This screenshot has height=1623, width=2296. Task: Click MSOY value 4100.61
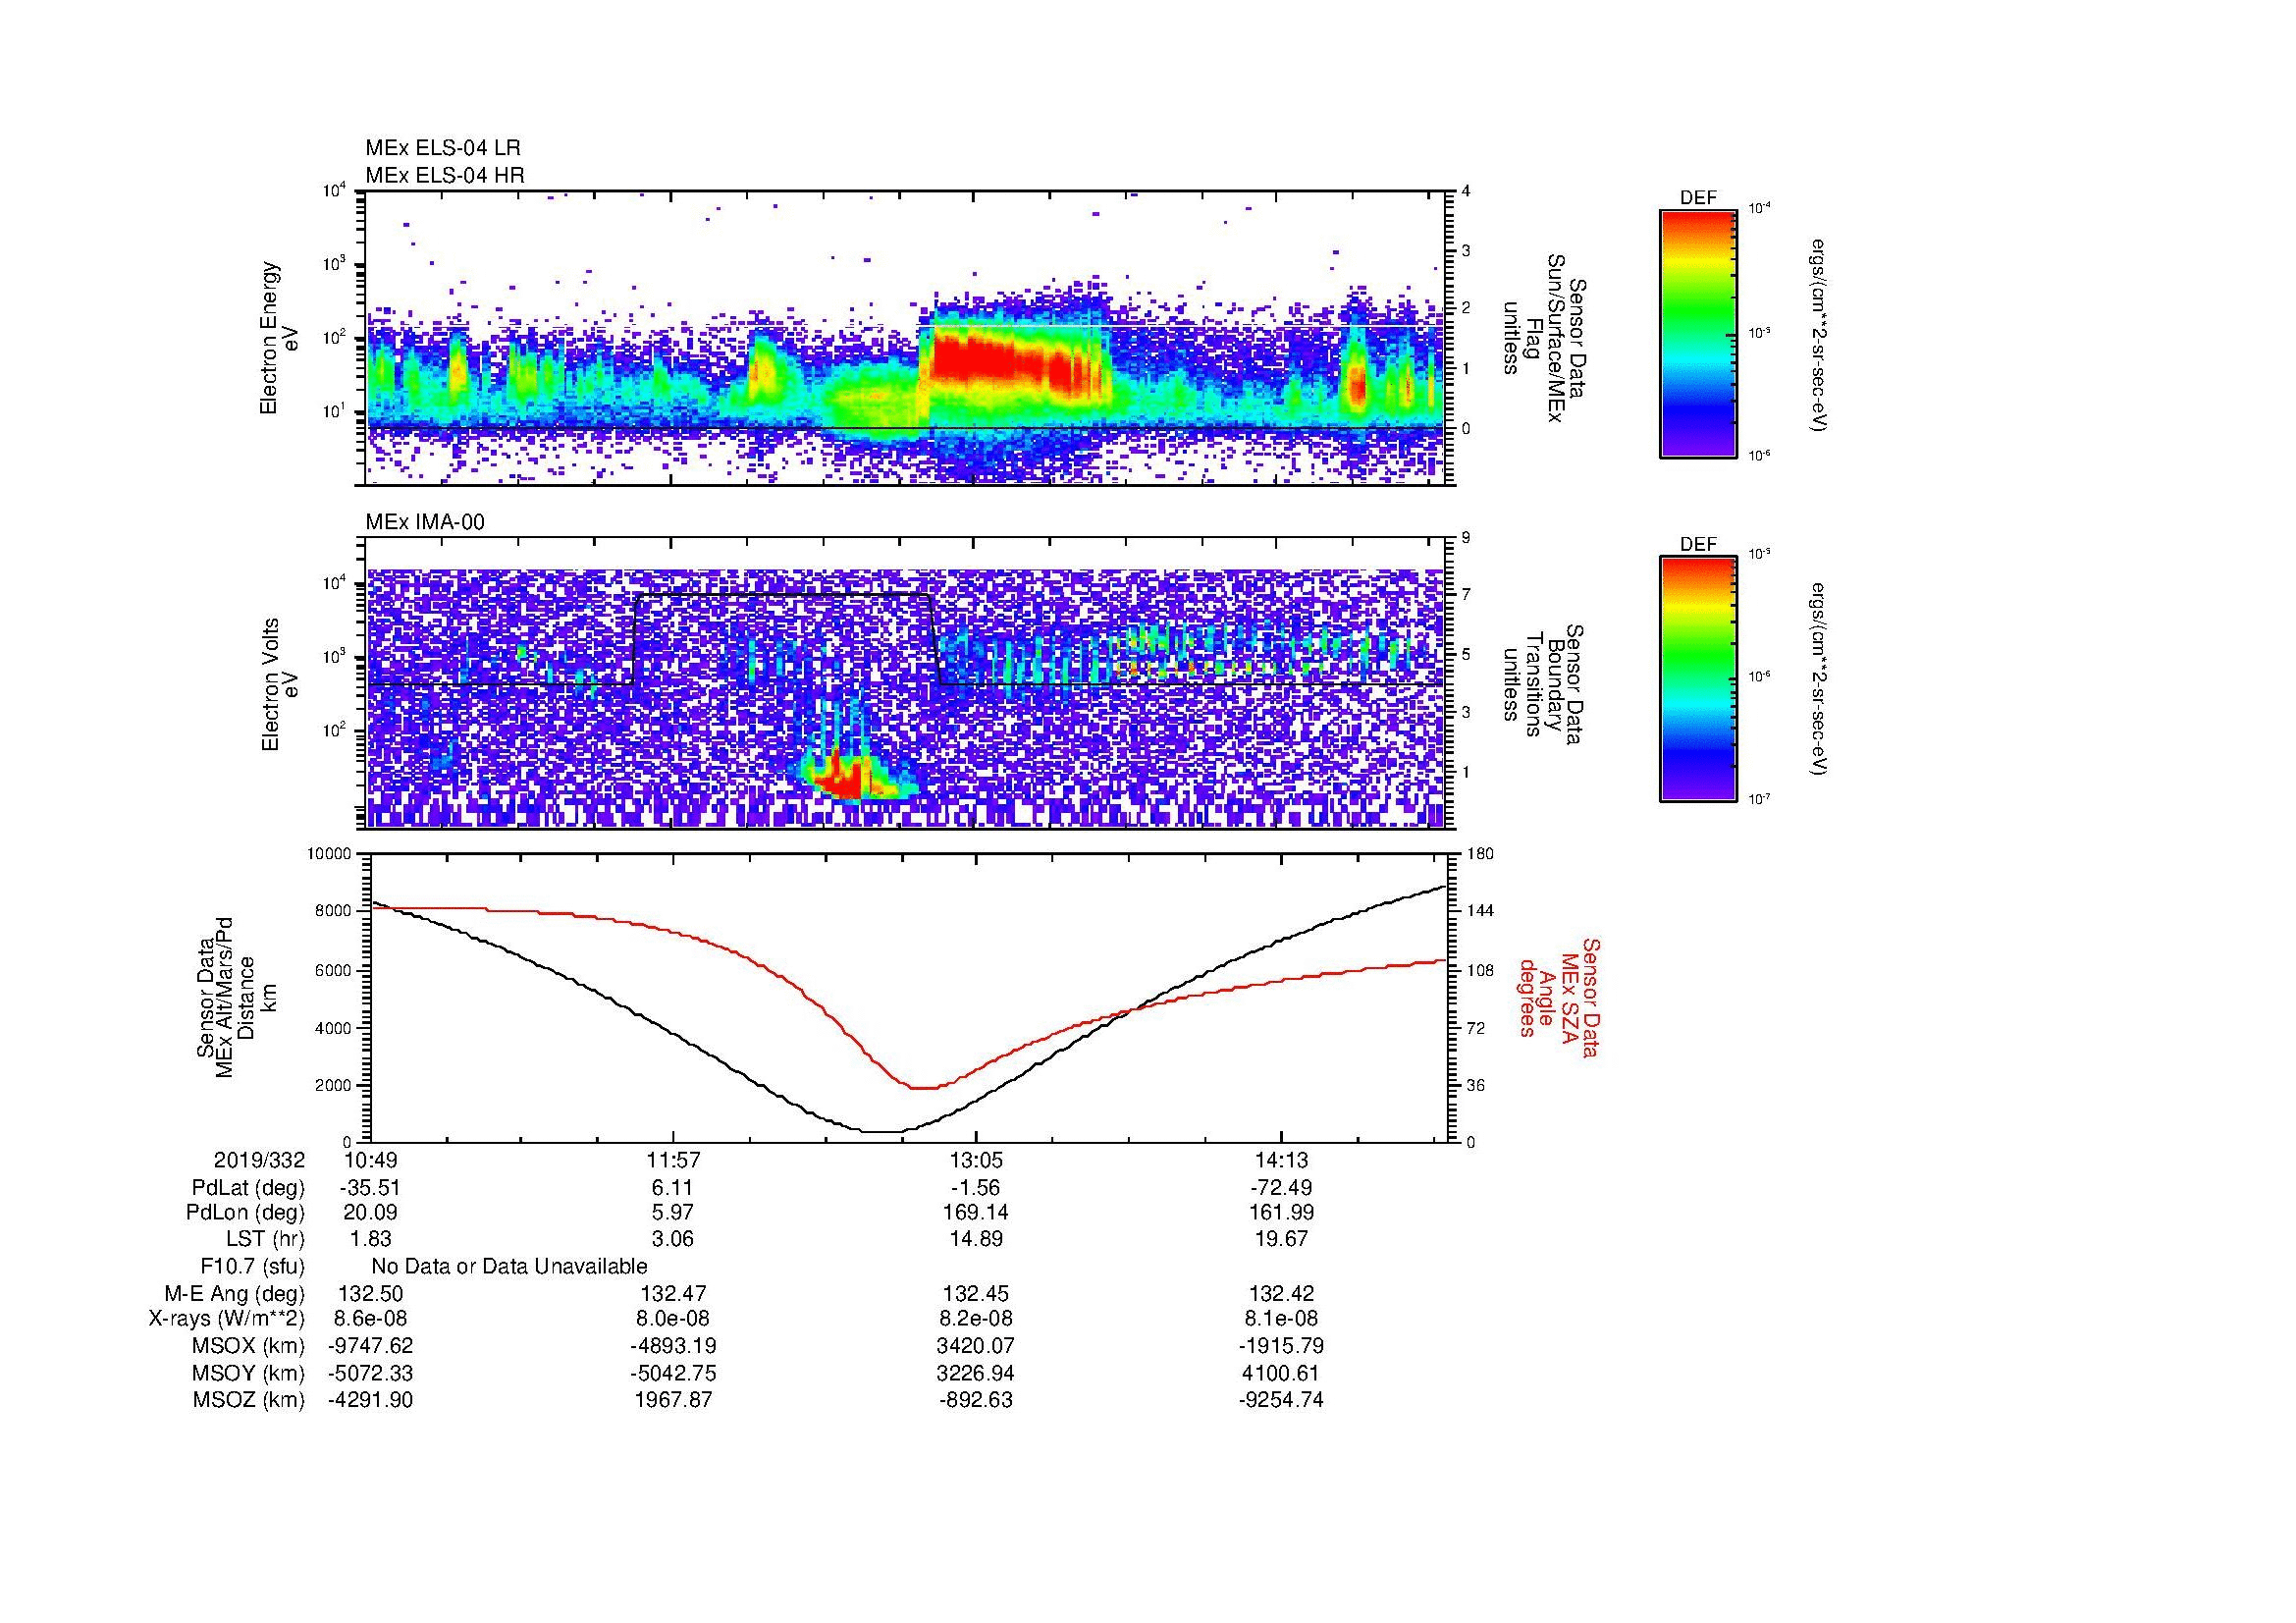coord(1280,1373)
